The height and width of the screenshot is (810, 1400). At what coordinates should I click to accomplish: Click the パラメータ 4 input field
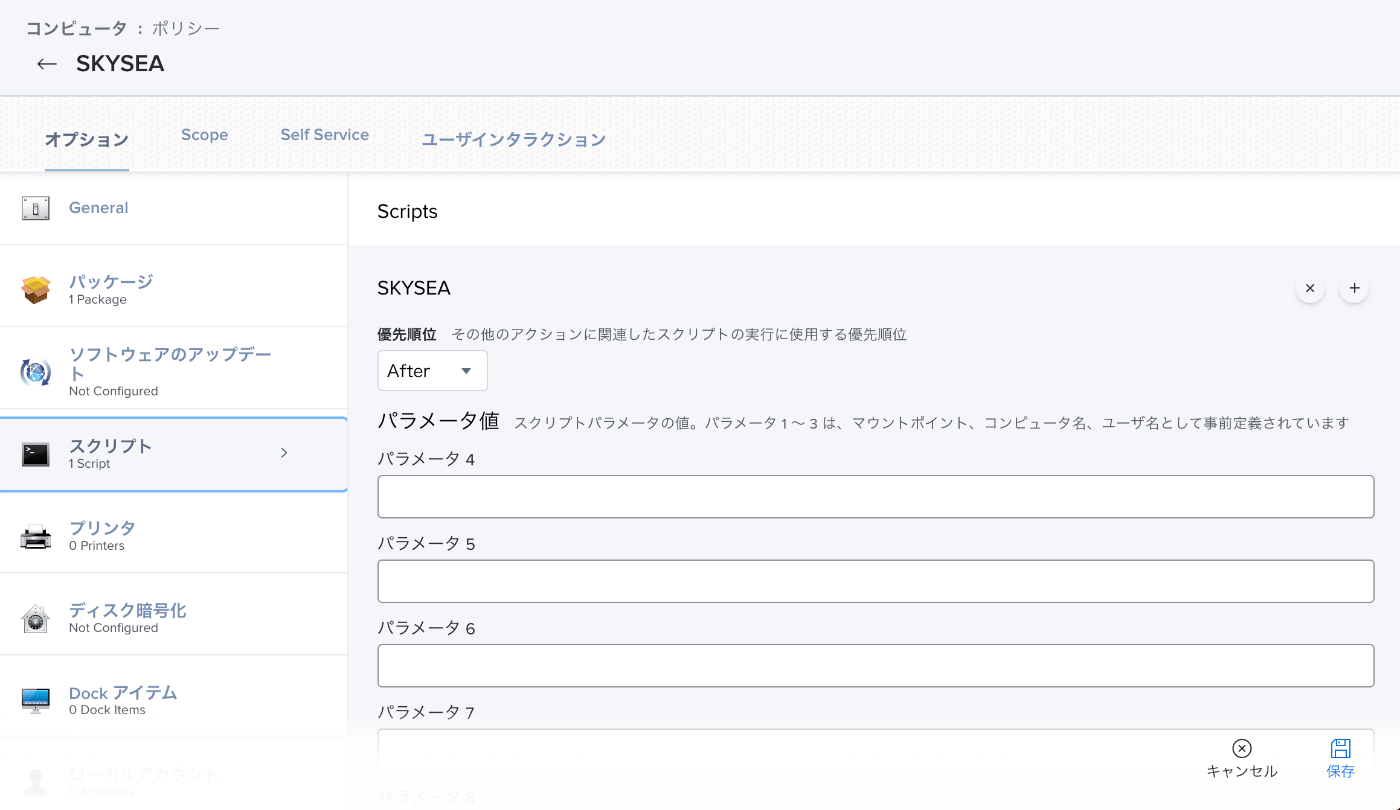coord(876,497)
